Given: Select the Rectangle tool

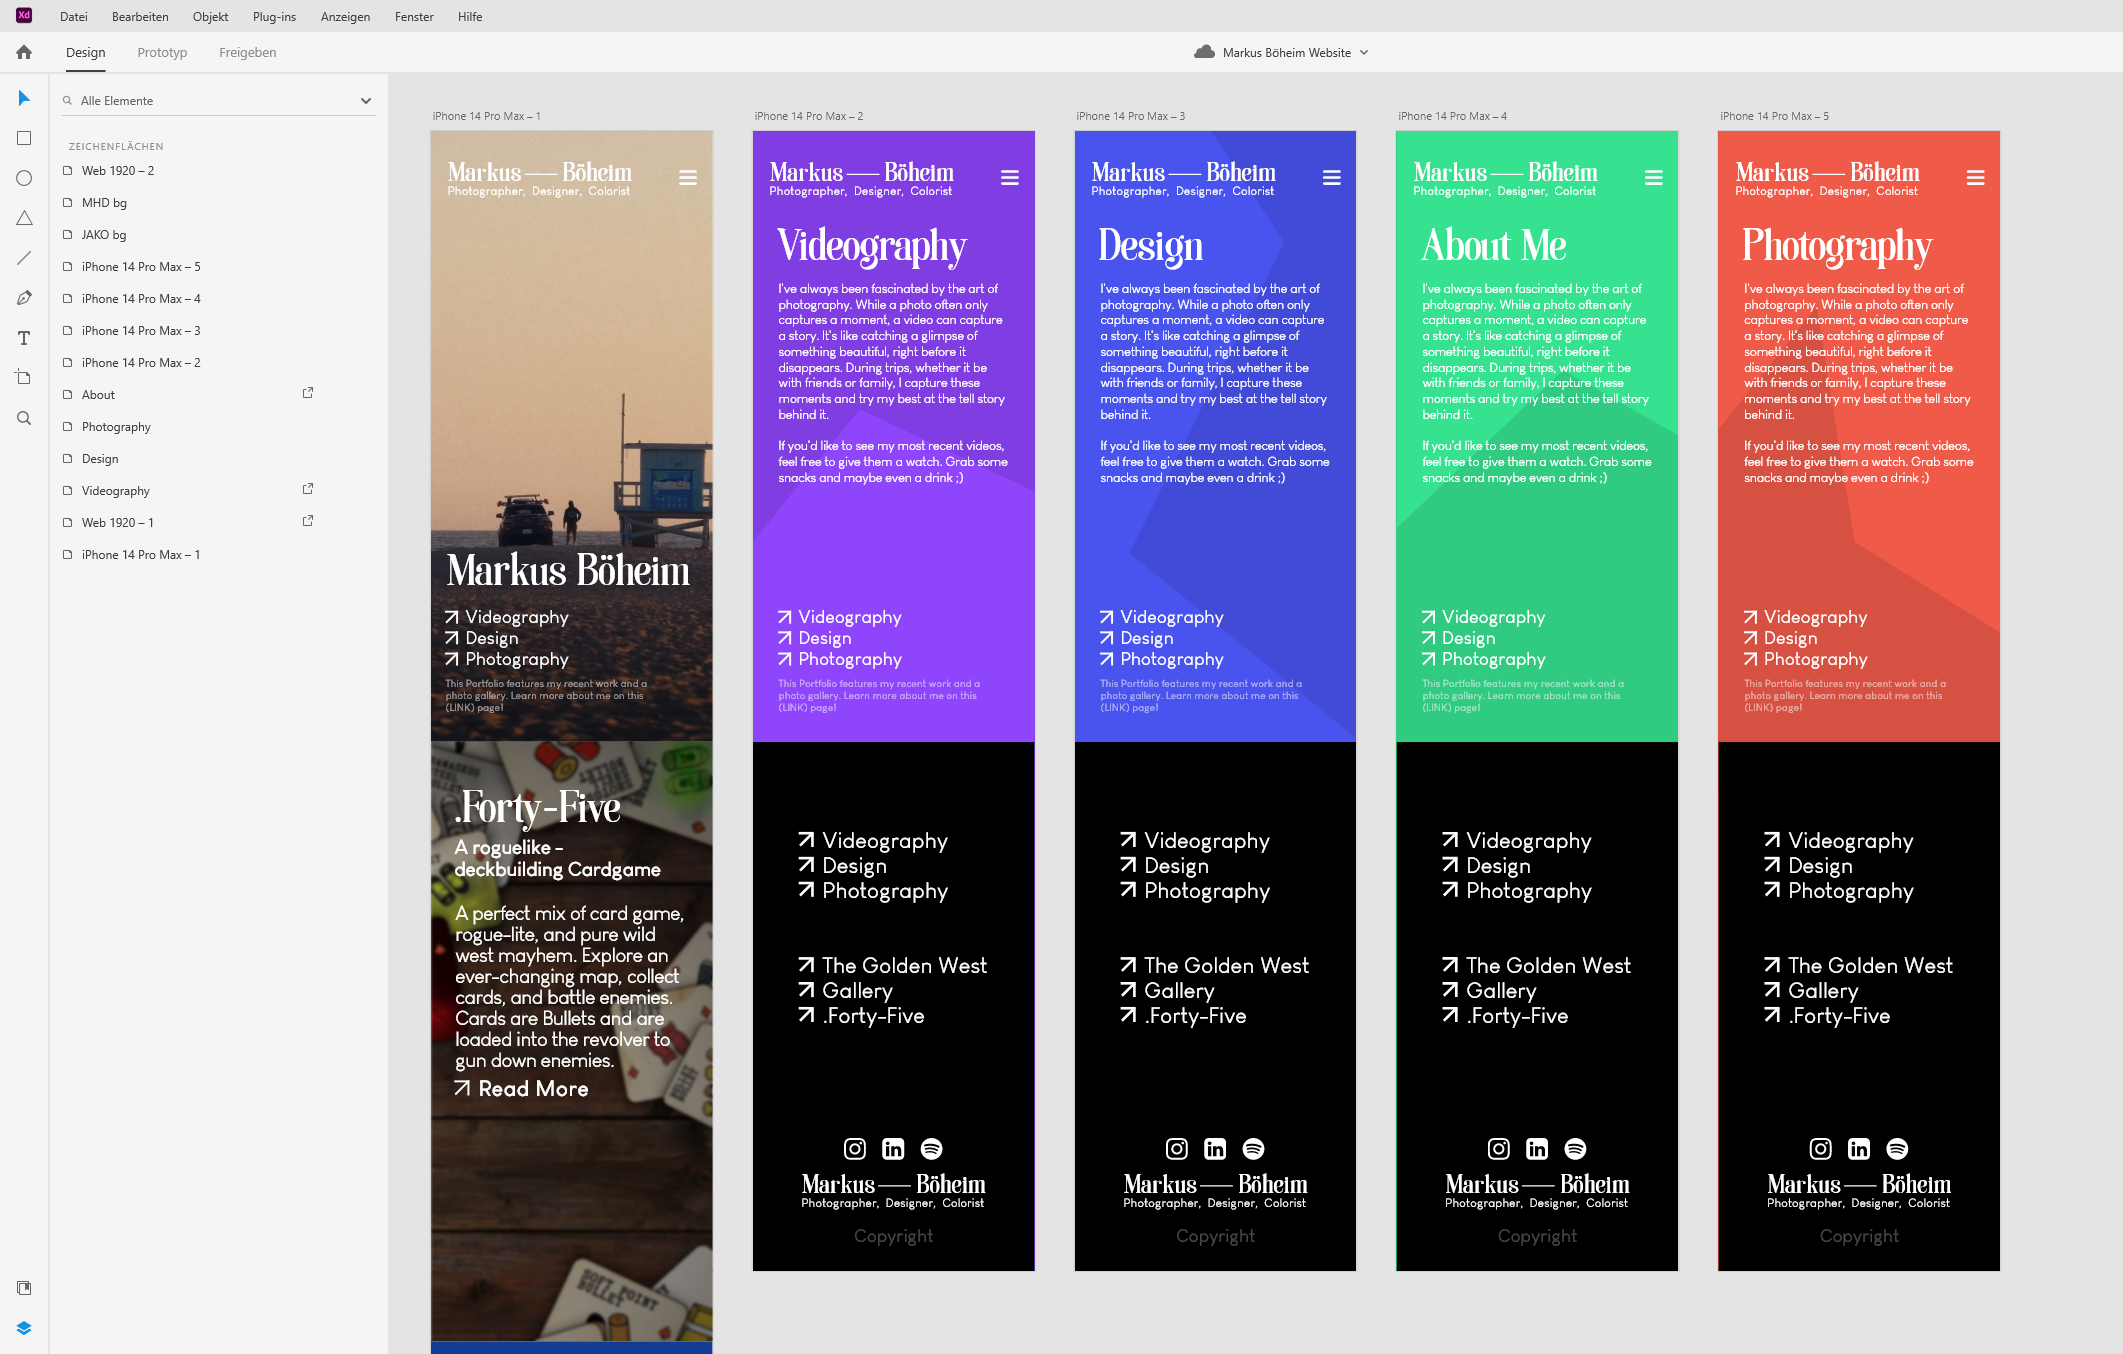Looking at the screenshot, I should pyautogui.click(x=24, y=138).
